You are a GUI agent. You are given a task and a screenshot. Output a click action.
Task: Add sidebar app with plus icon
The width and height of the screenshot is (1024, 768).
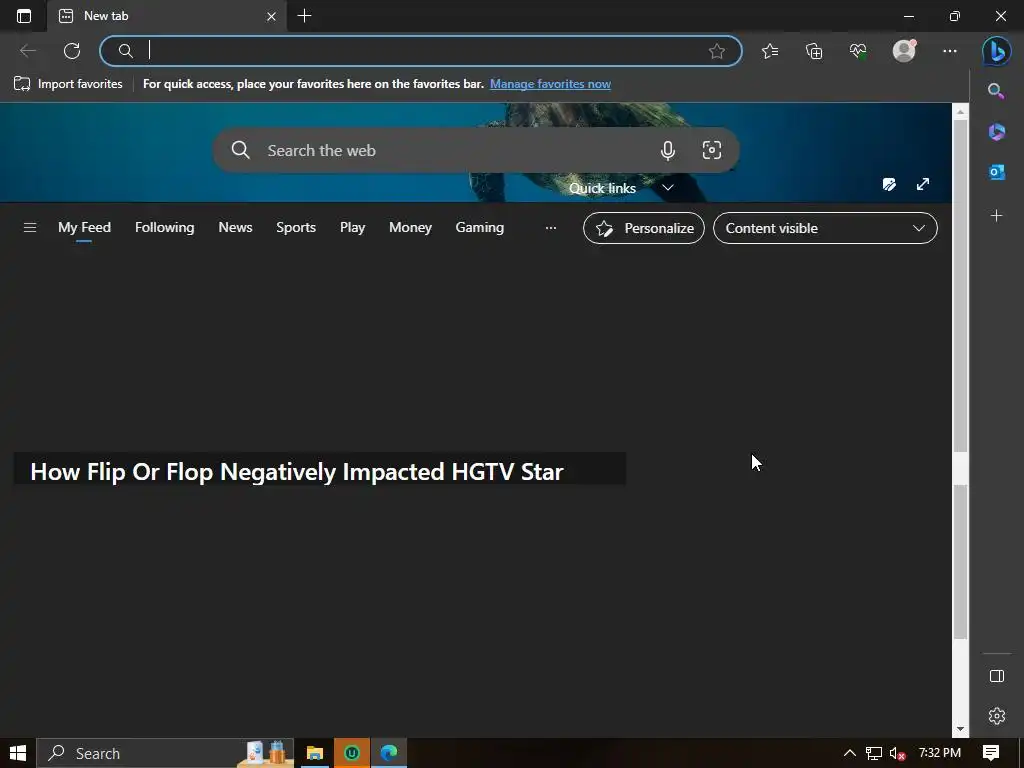coord(997,216)
